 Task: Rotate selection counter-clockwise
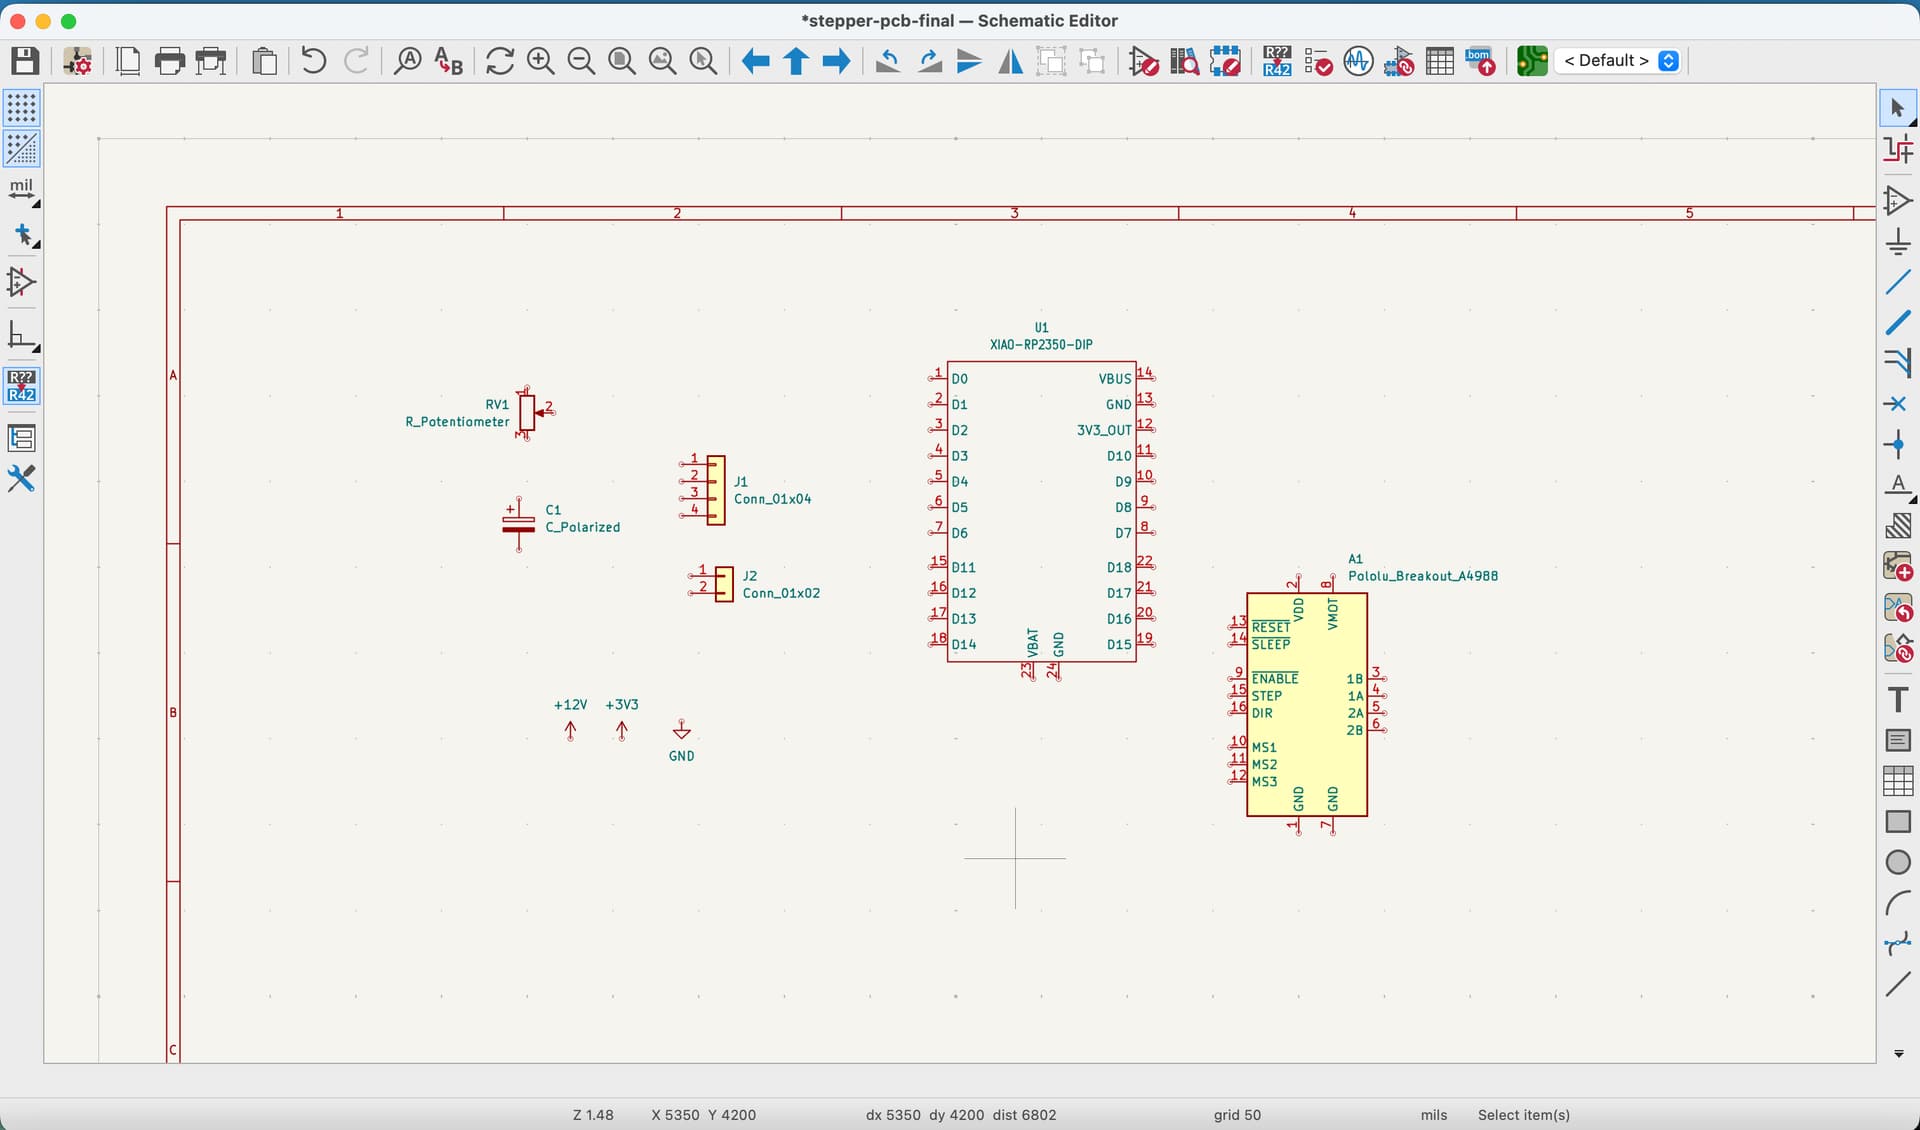pos(887,61)
